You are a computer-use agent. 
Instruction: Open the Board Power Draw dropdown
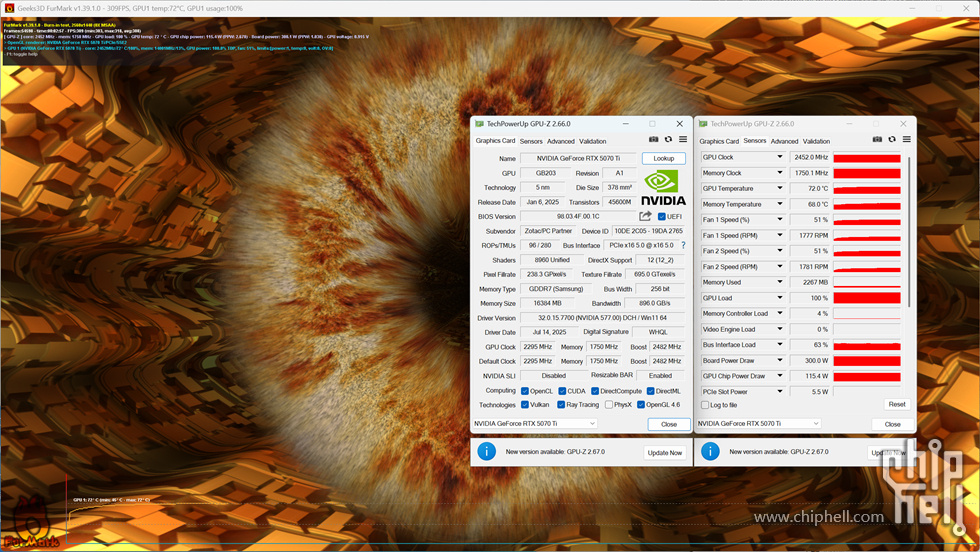pos(779,360)
